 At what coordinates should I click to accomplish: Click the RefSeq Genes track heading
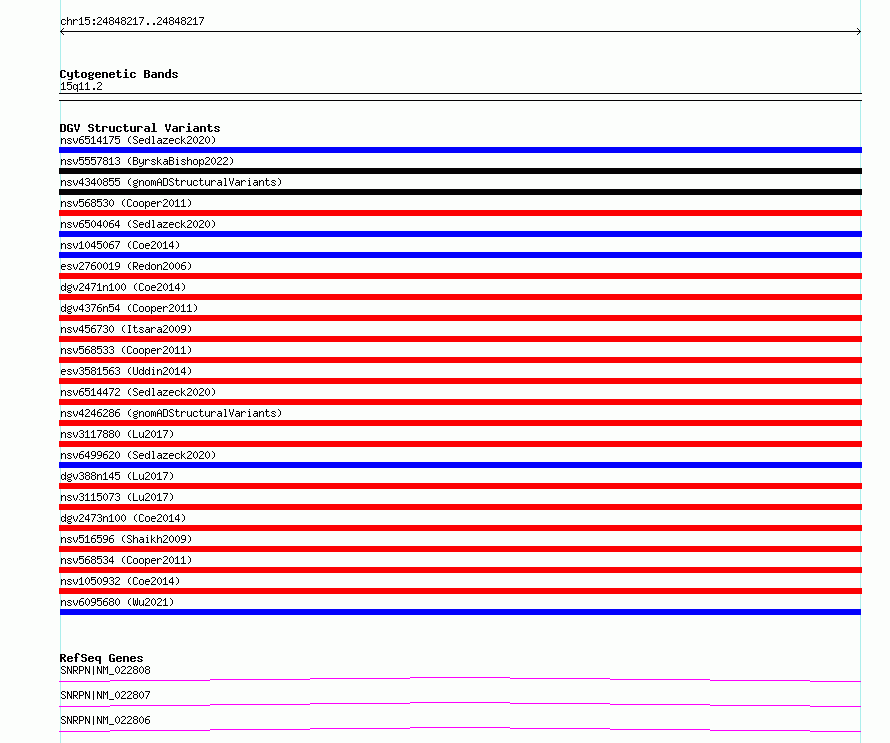[101, 658]
